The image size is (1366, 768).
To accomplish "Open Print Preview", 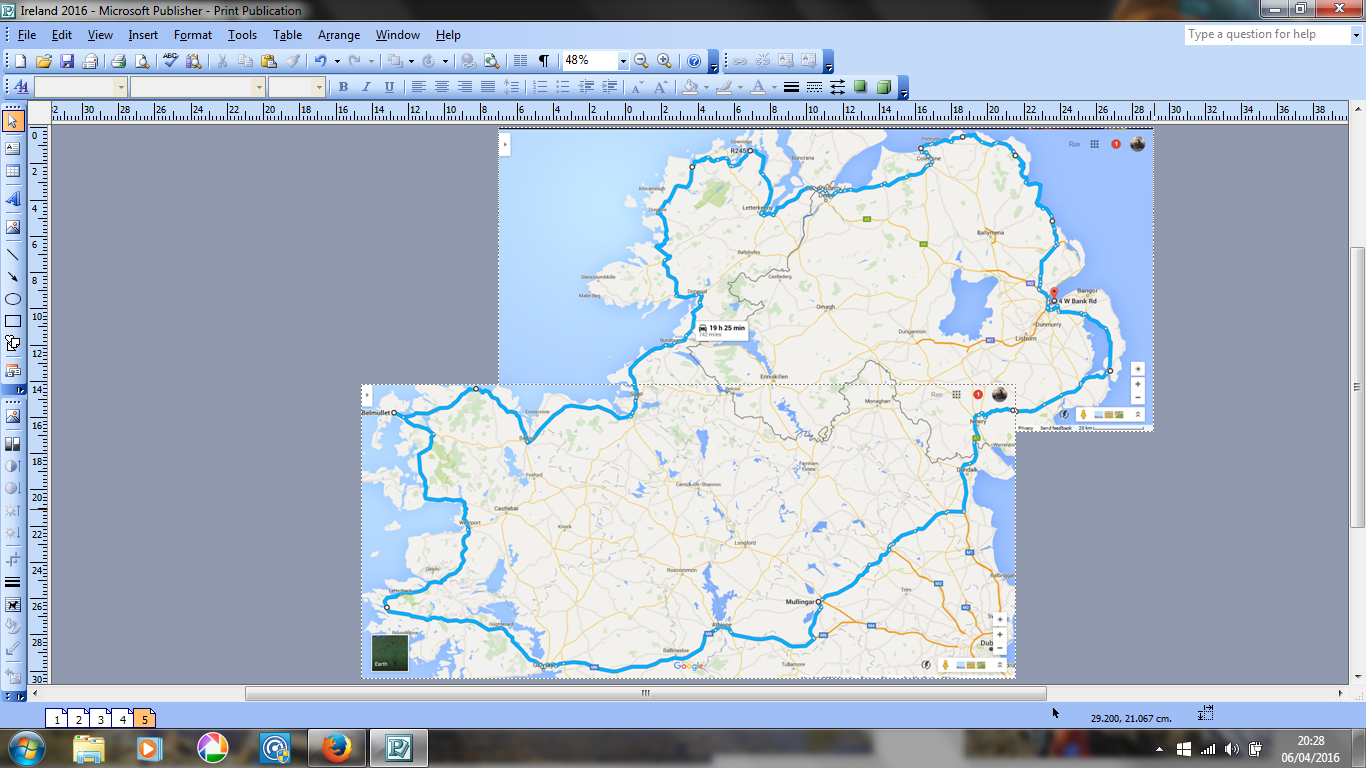I will click(x=141, y=61).
